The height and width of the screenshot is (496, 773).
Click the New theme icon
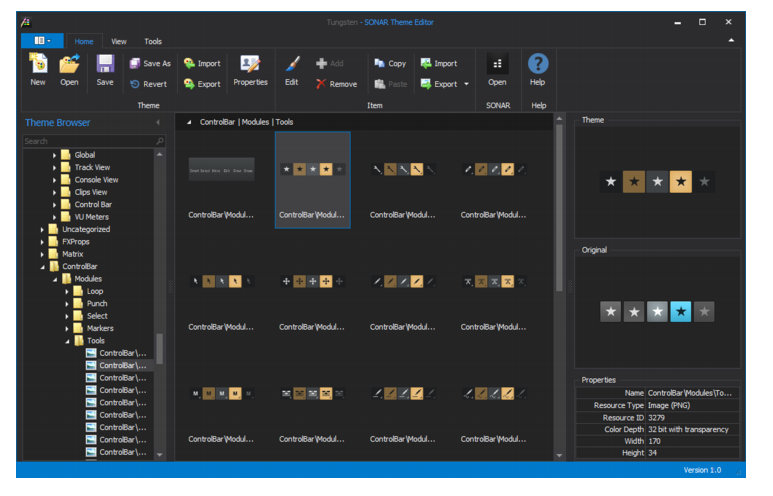pyautogui.click(x=38, y=66)
